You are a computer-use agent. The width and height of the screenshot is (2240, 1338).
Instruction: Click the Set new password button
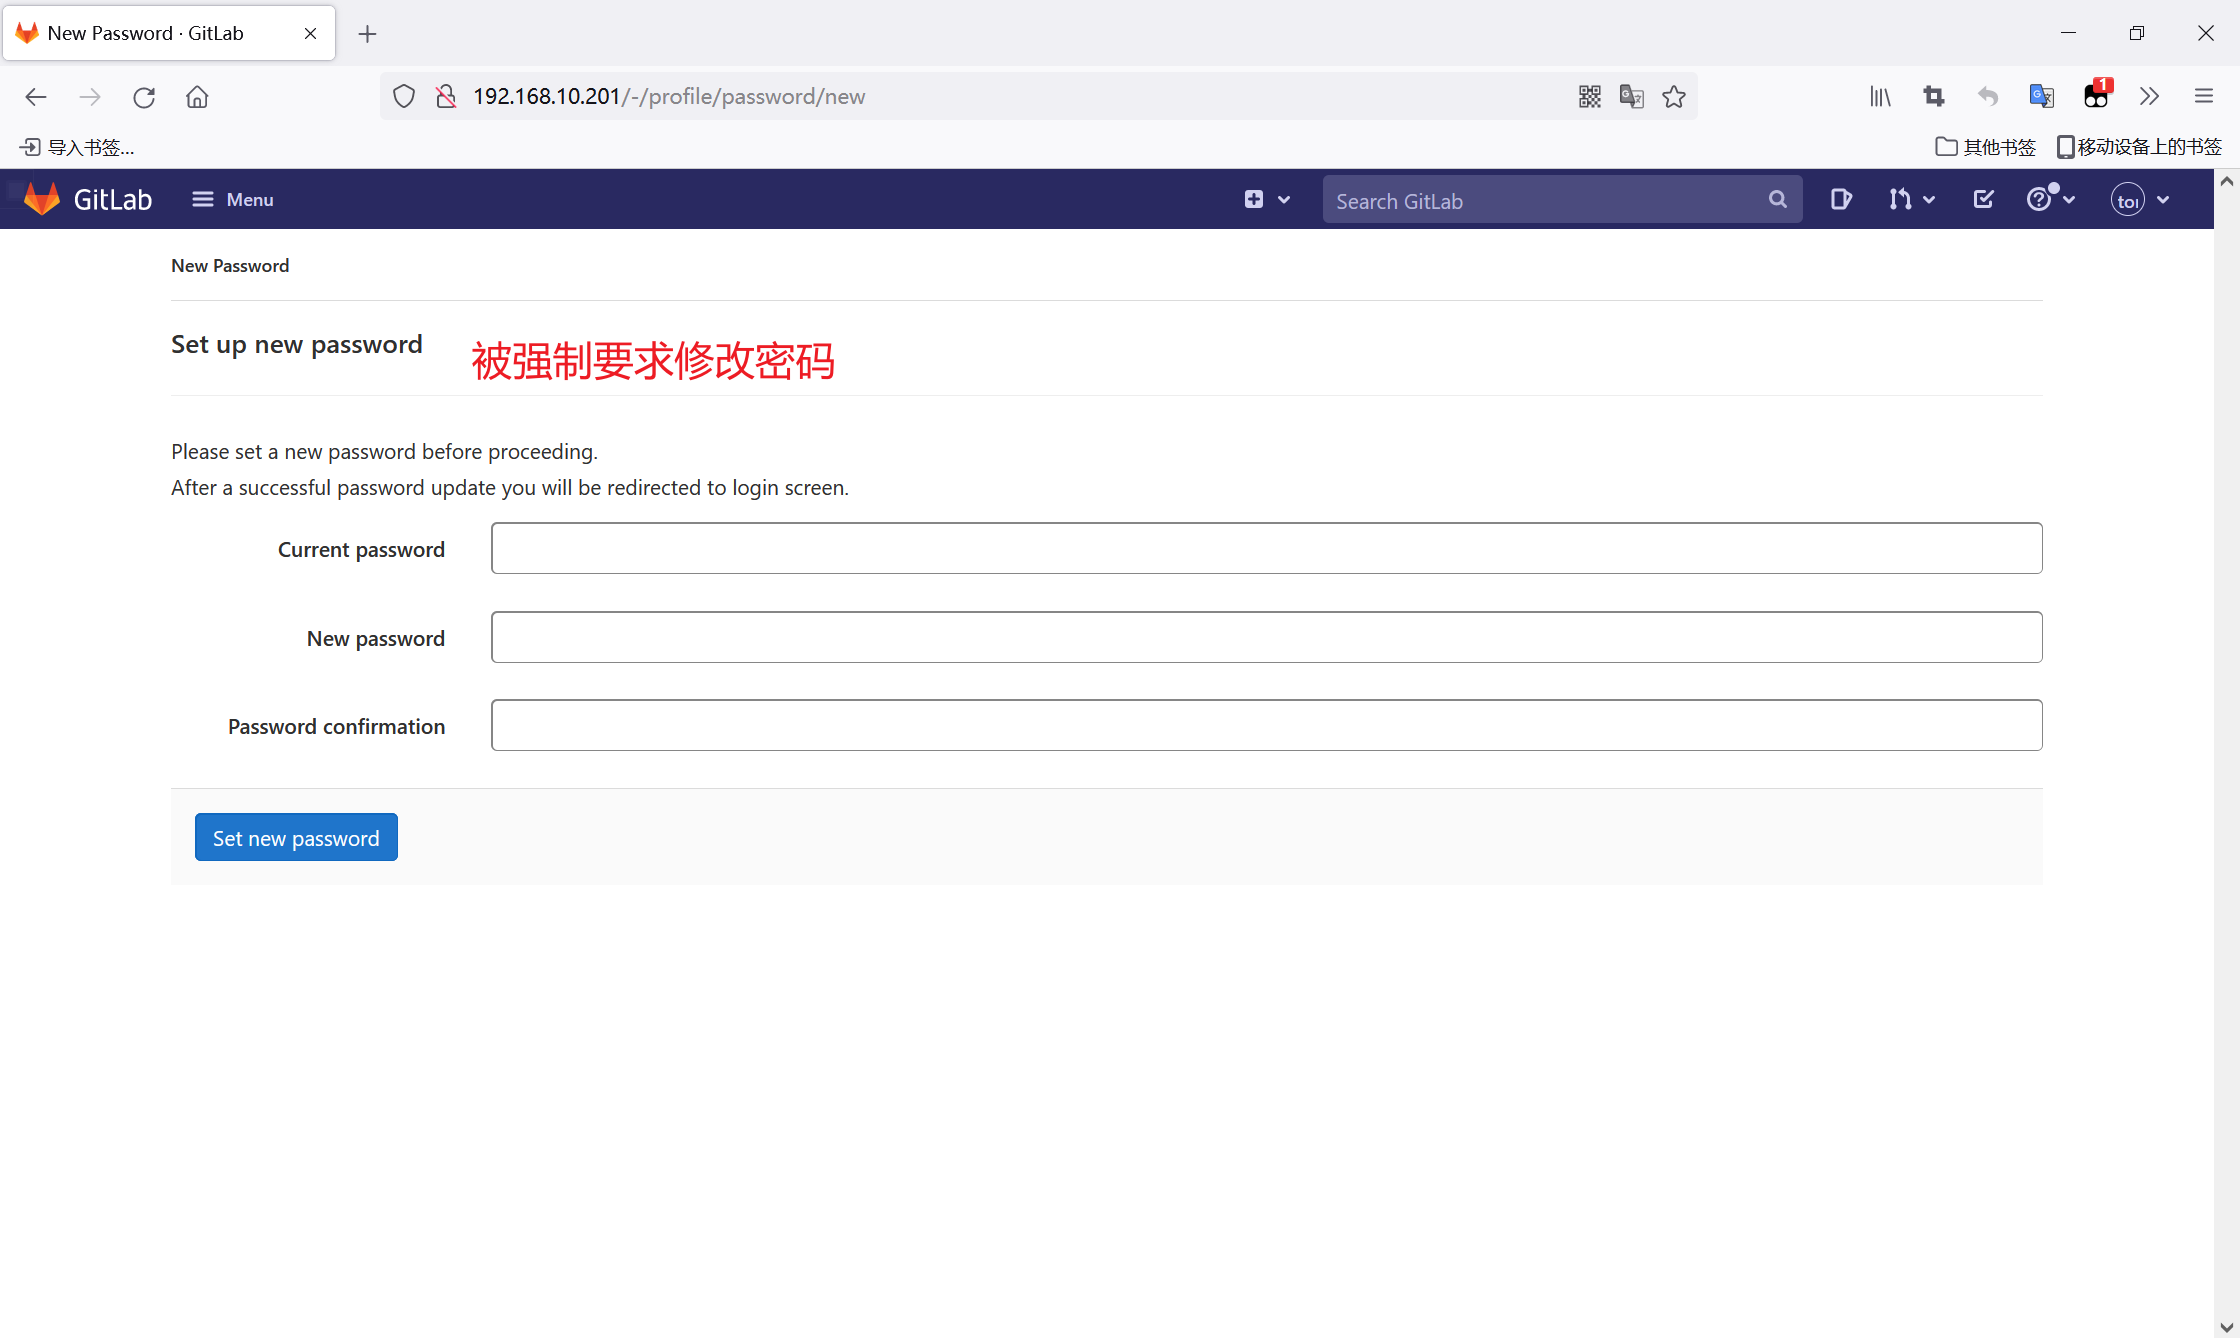296,837
